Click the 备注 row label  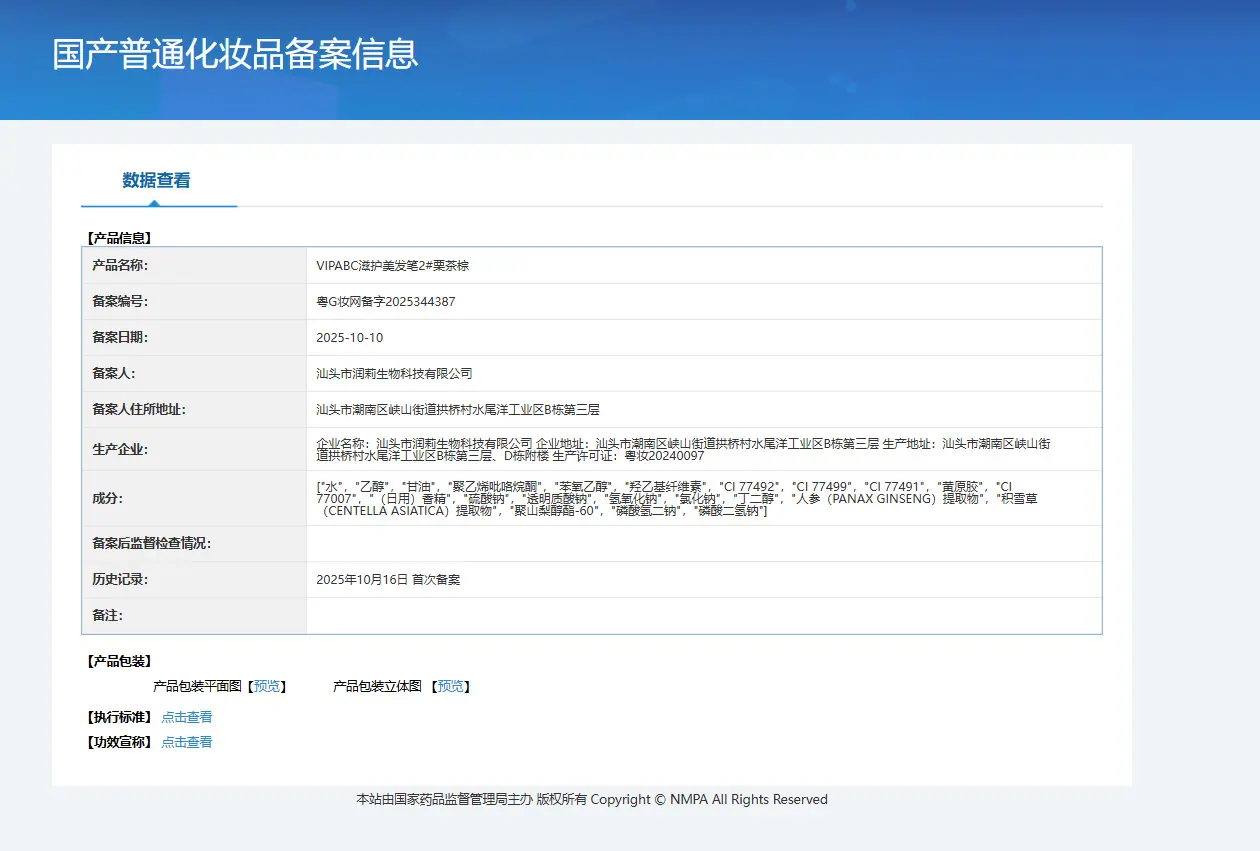tap(107, 616)
